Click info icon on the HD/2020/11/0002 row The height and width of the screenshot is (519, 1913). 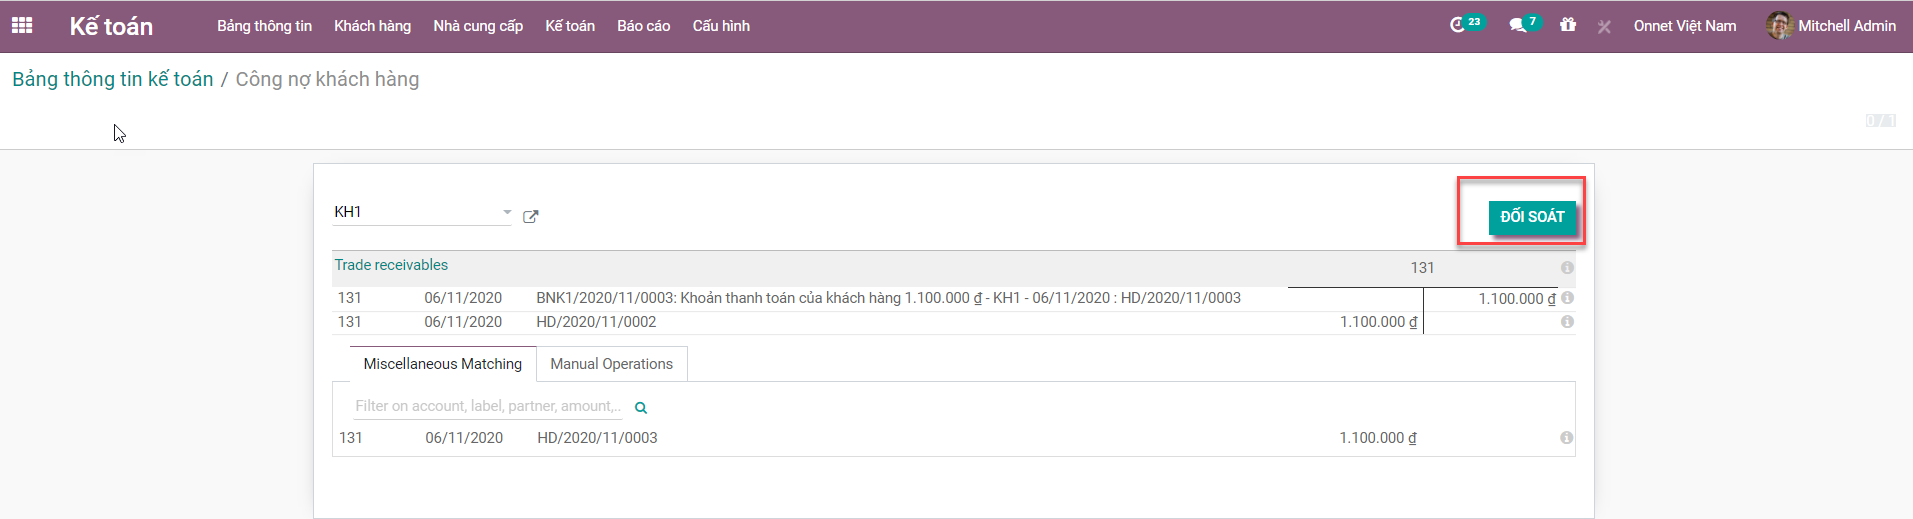tap(1567, 322)
